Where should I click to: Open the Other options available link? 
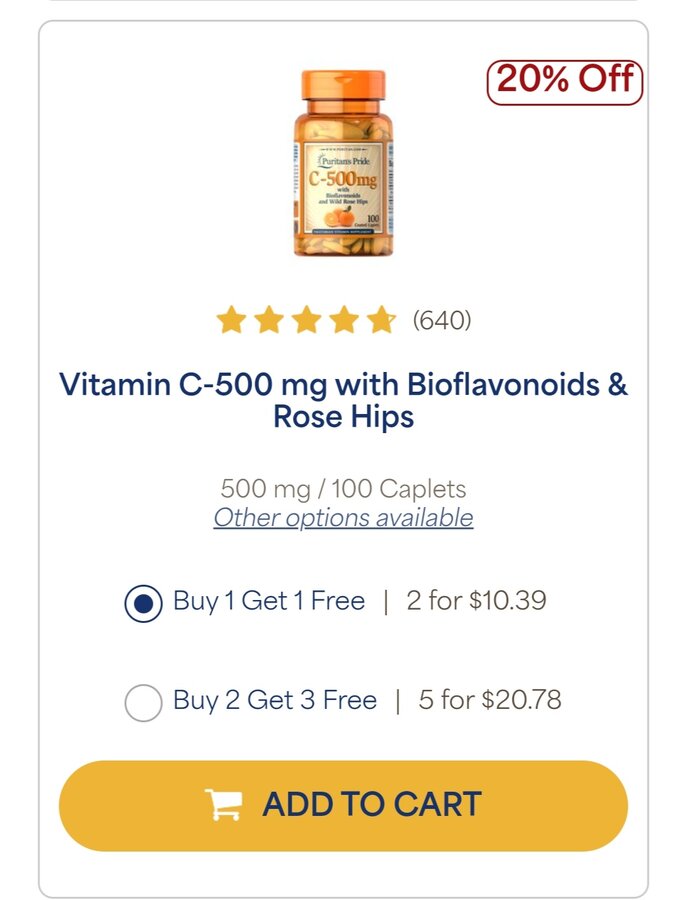click(x=343, y=518)
